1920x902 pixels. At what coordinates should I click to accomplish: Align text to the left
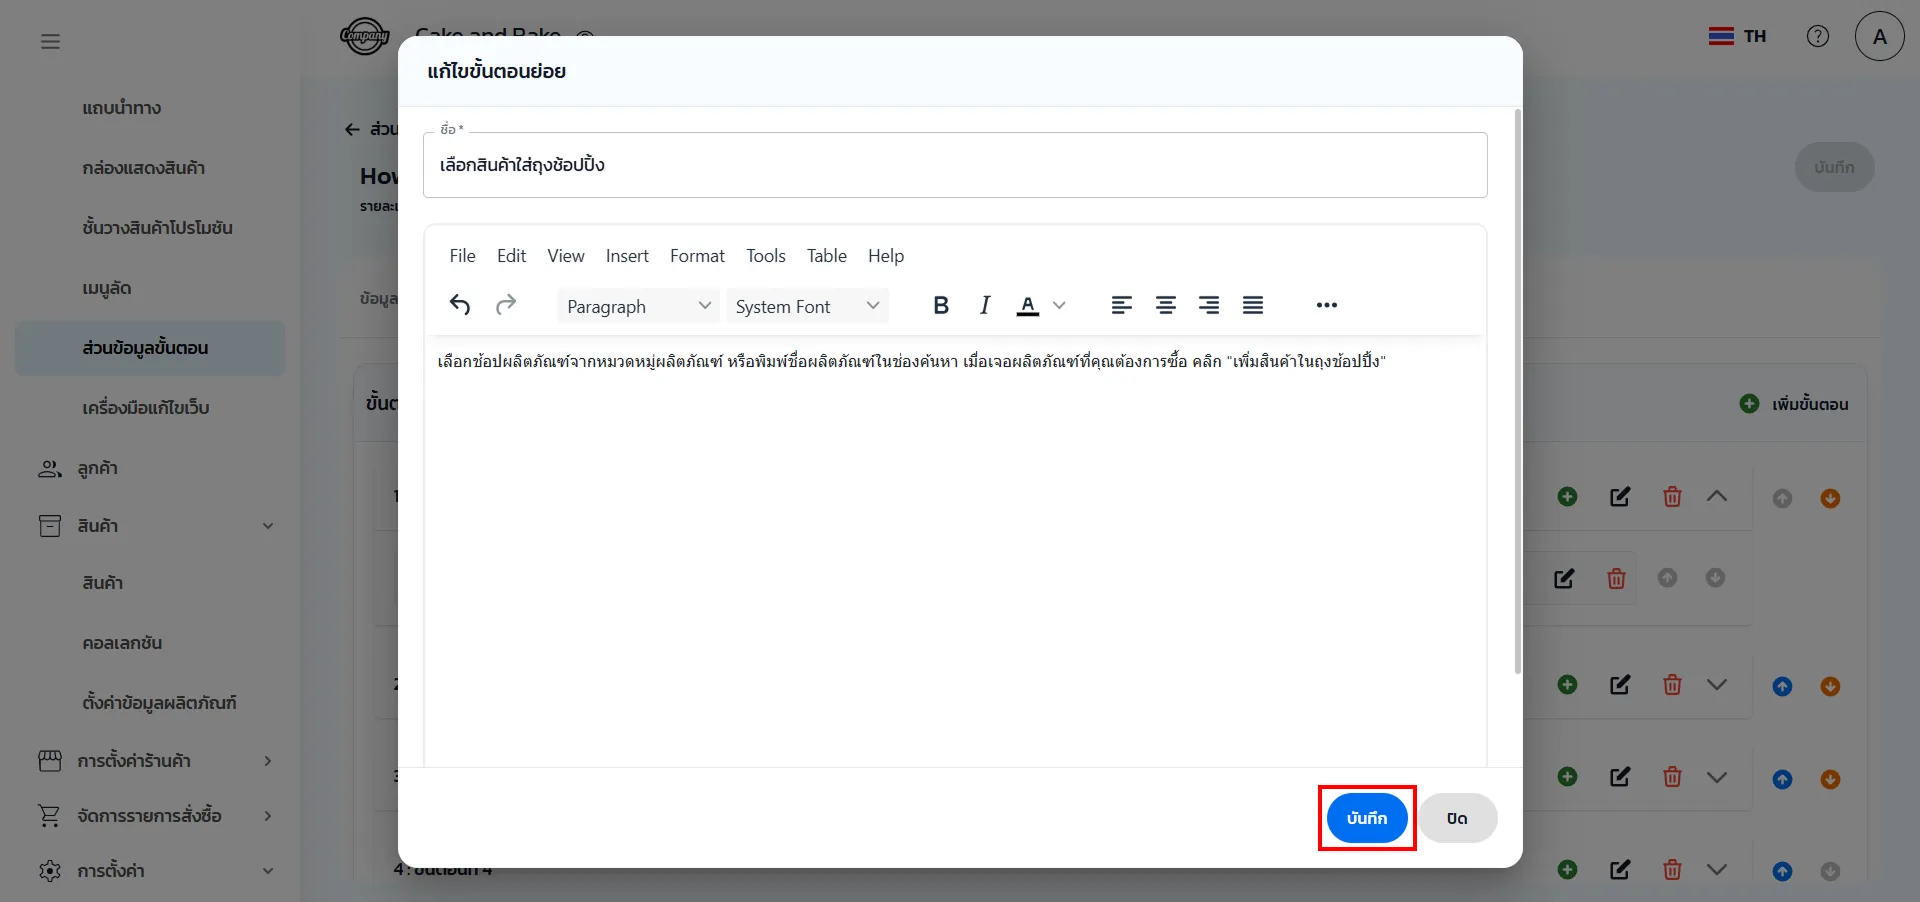click(x=1121, y=305)
